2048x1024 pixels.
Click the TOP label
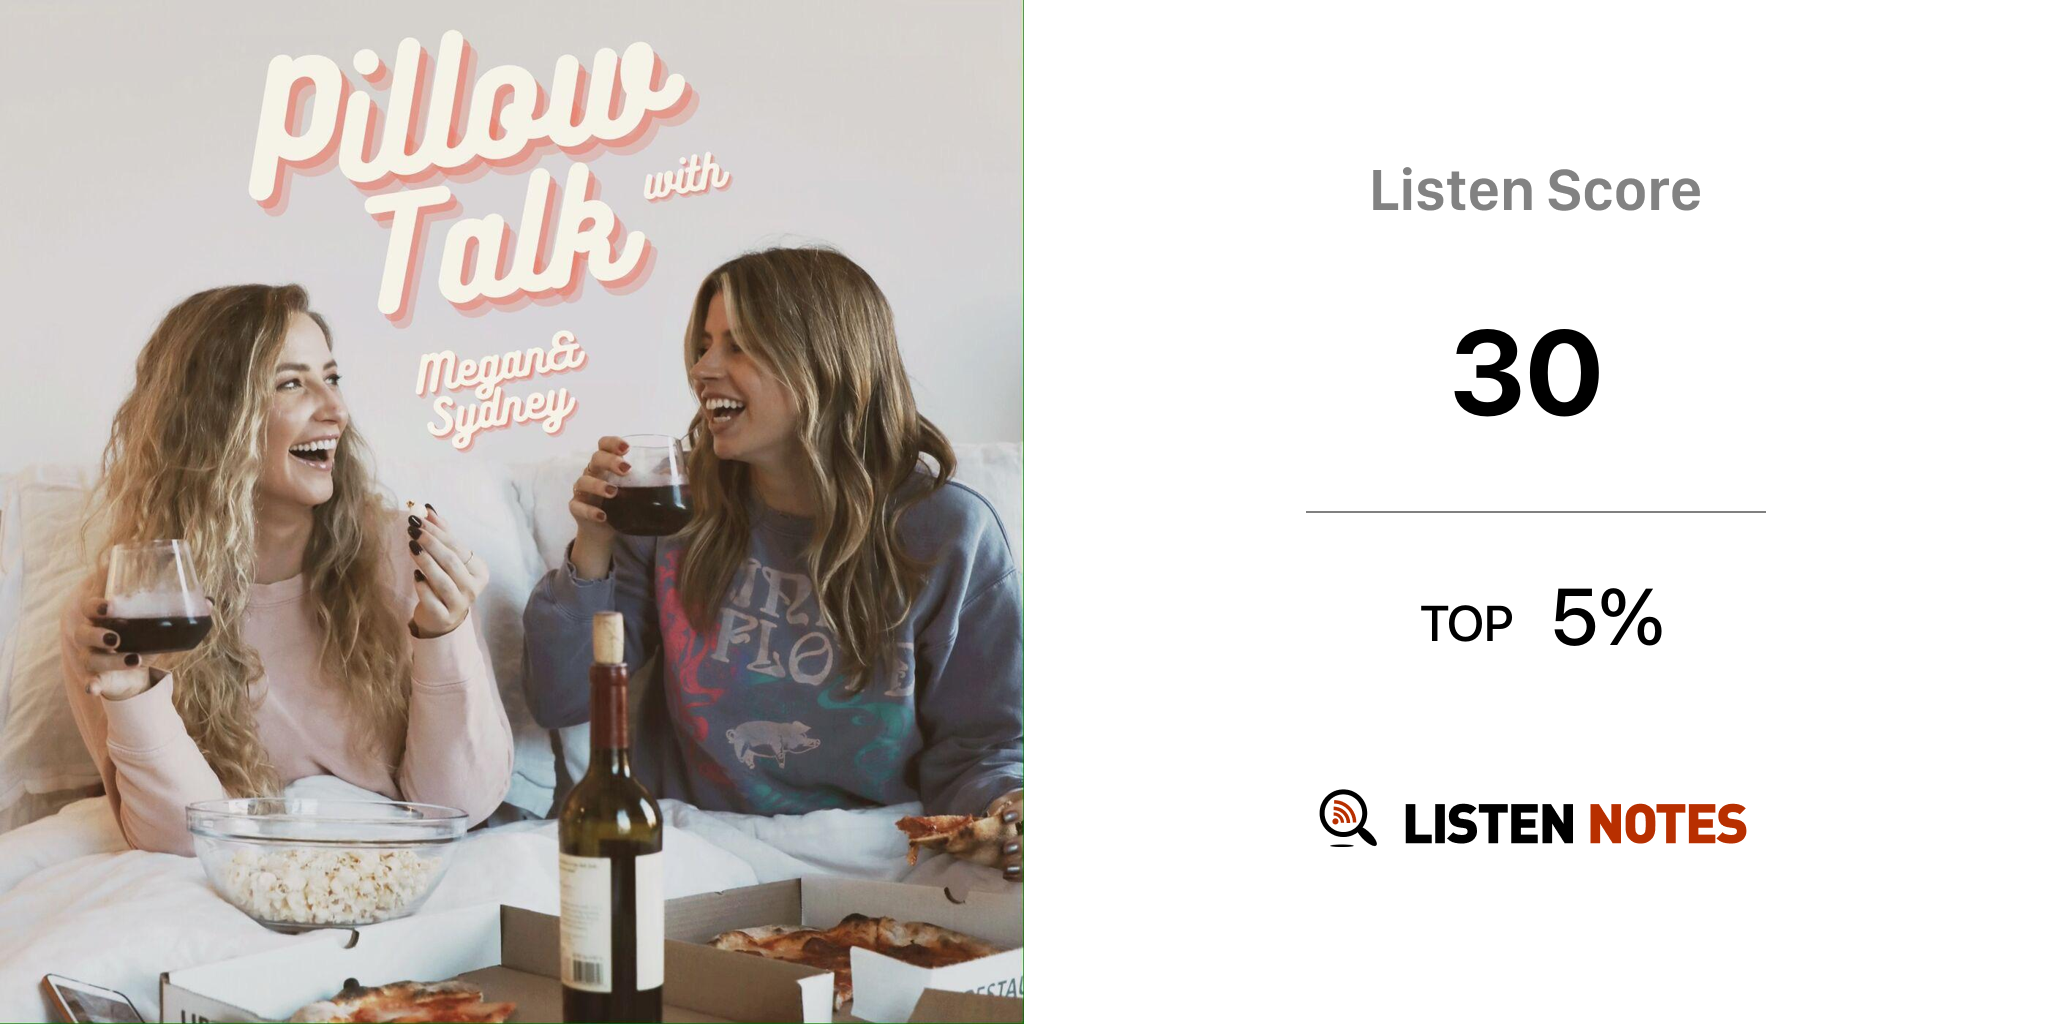pos(1466,624)
